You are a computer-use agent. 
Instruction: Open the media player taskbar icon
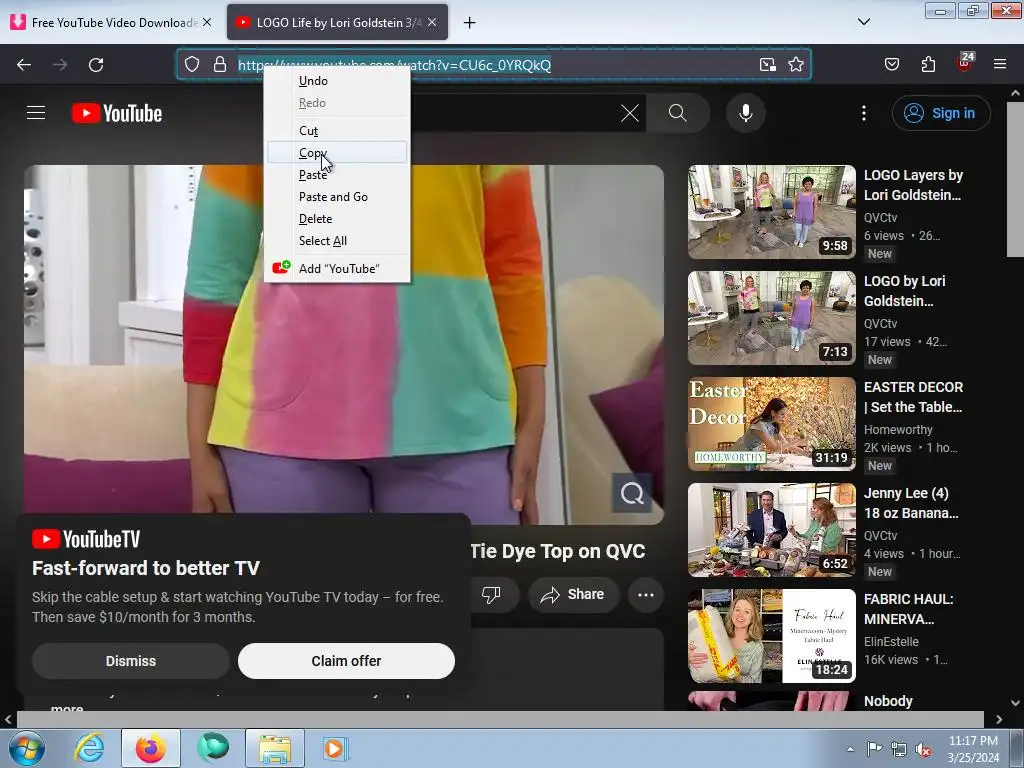[335, 748]
